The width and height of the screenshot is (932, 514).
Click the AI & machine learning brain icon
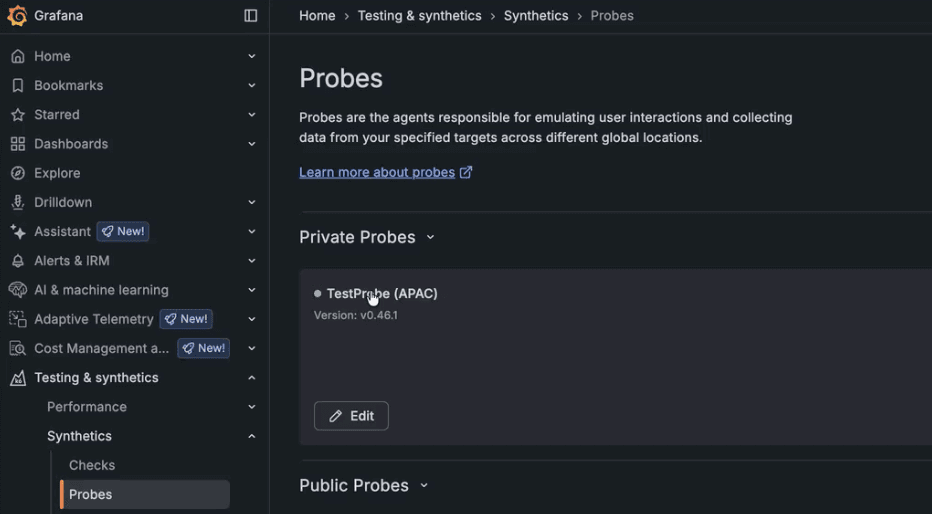click(18, 290)
